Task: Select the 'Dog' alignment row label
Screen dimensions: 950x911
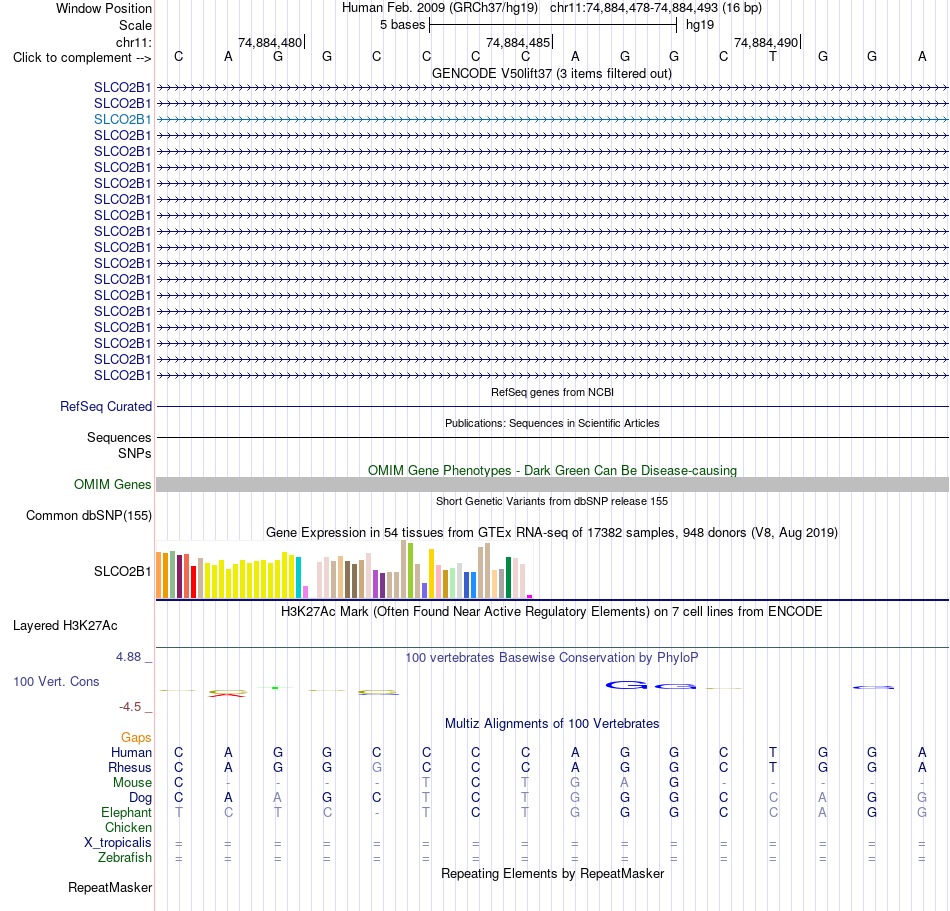Action: point(140,798)
